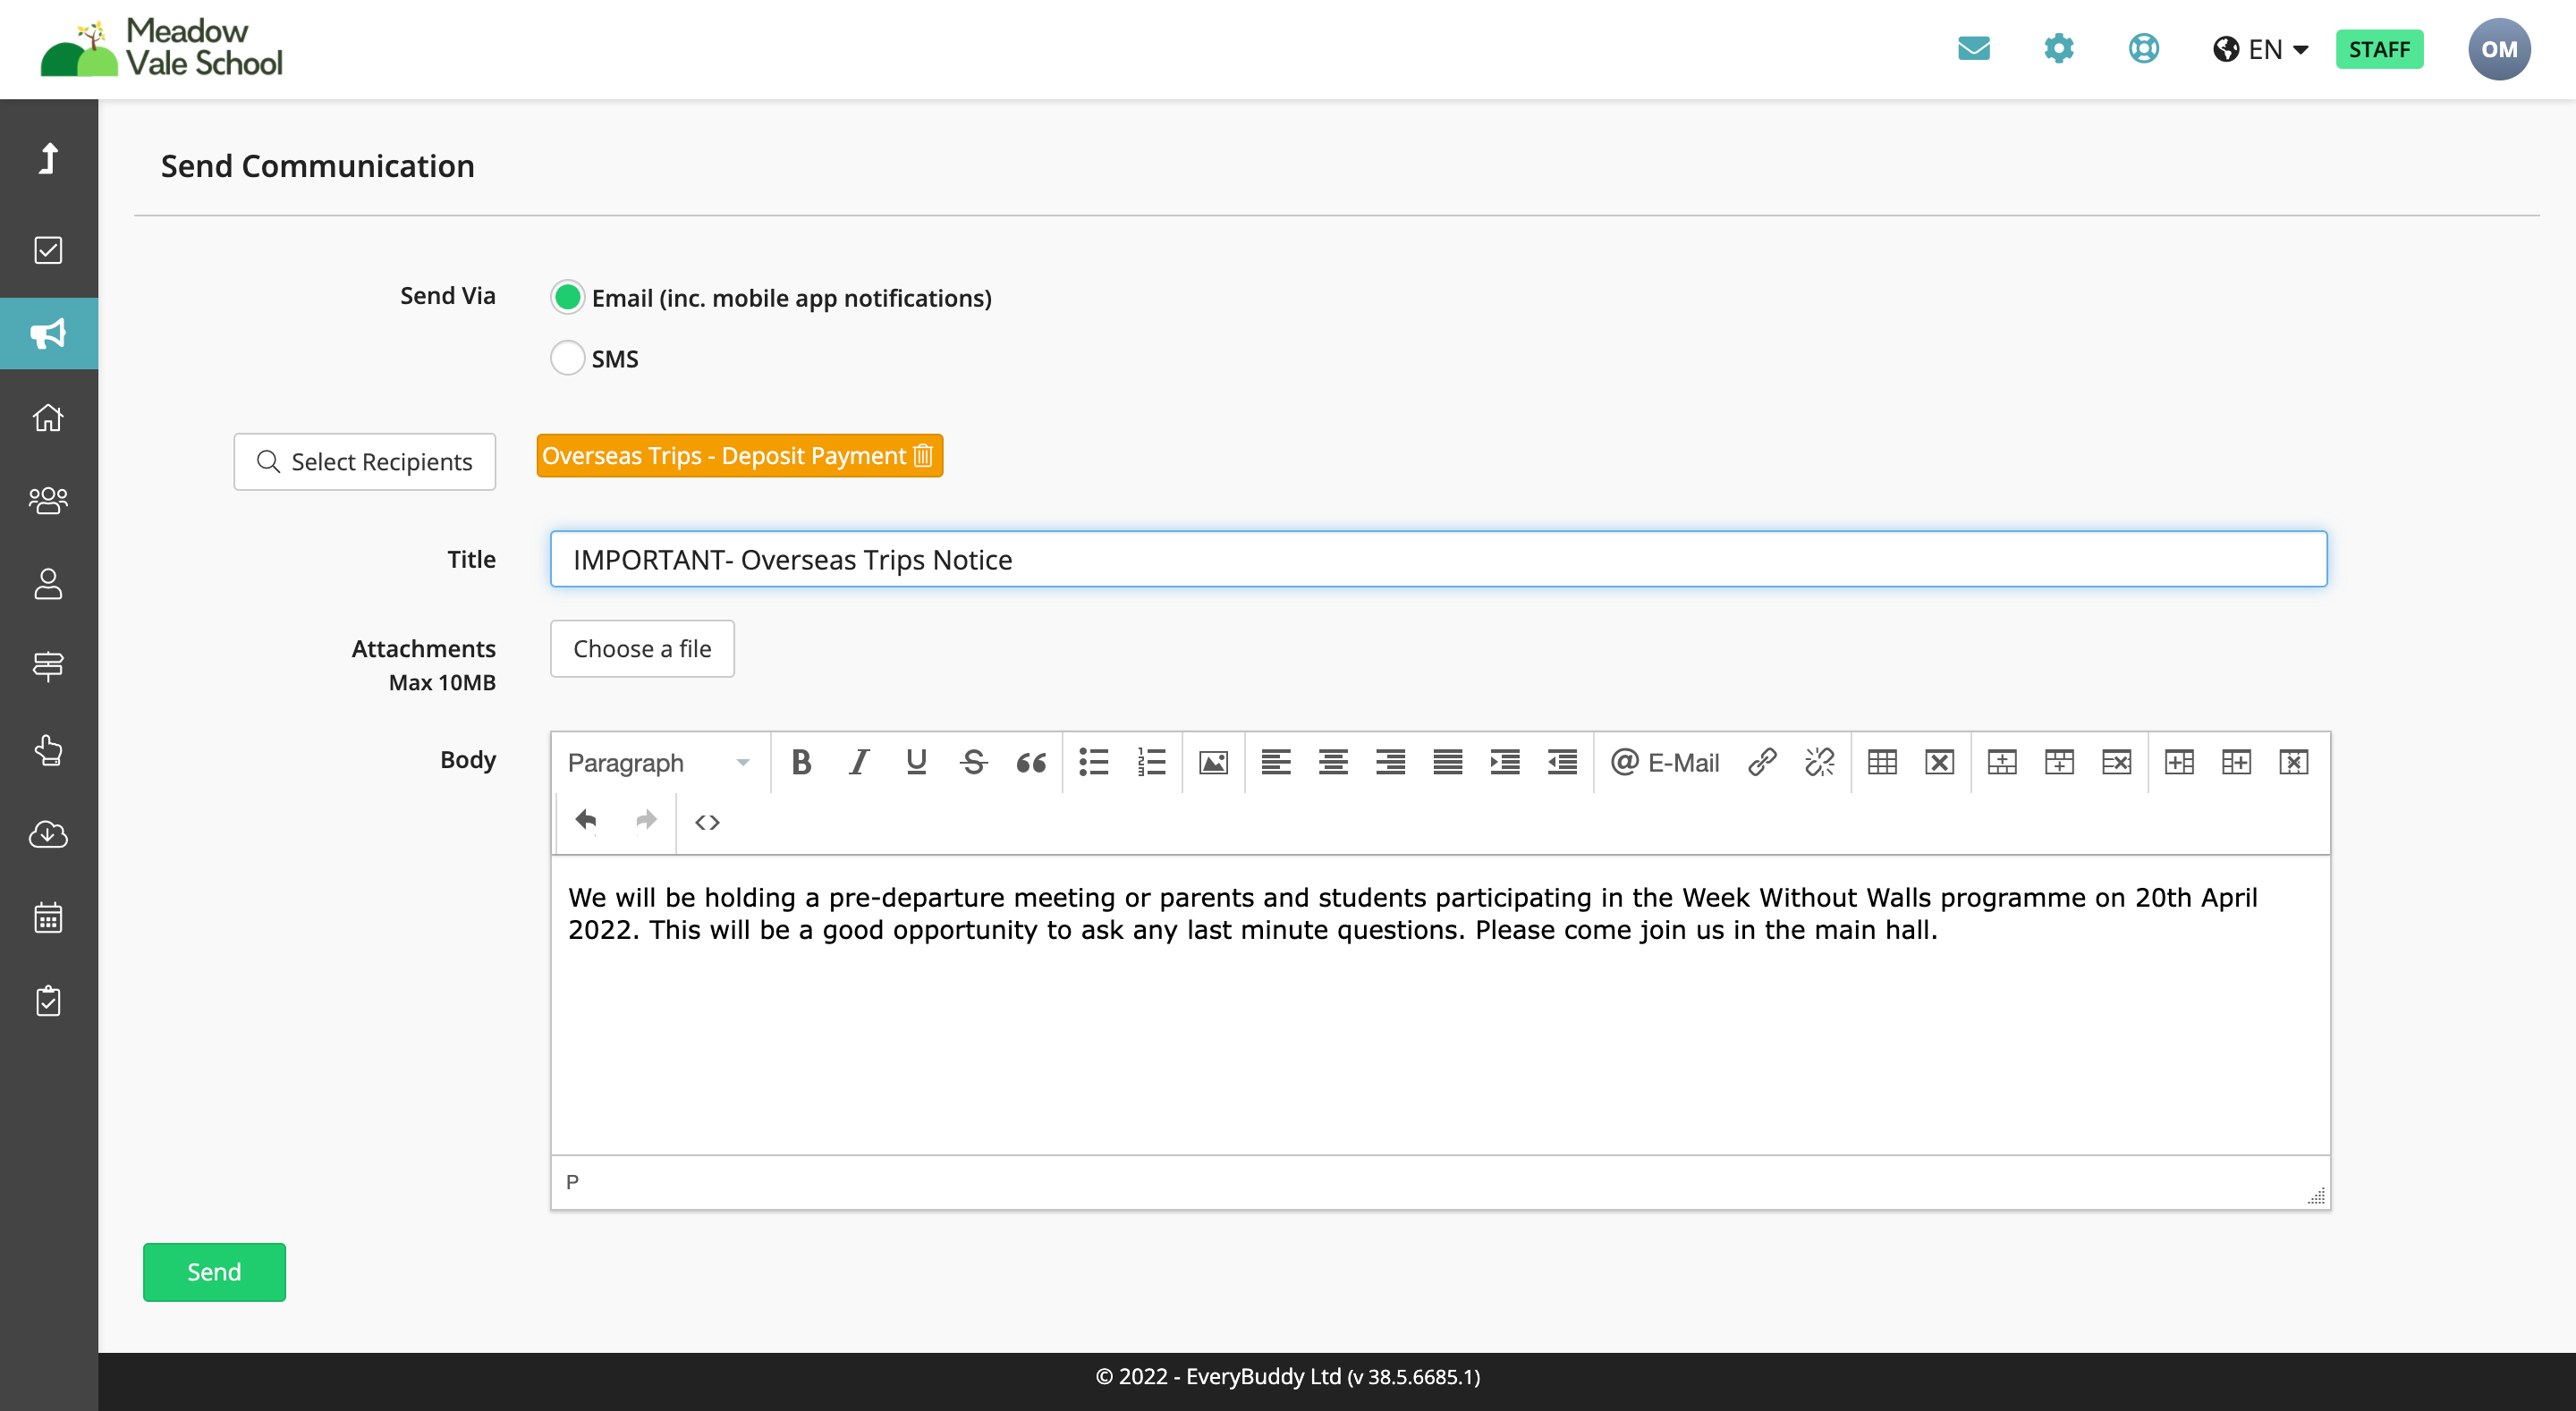This screenshot has width=2576, height=1411.
Task: Align text center
Action: (1333, 763)
